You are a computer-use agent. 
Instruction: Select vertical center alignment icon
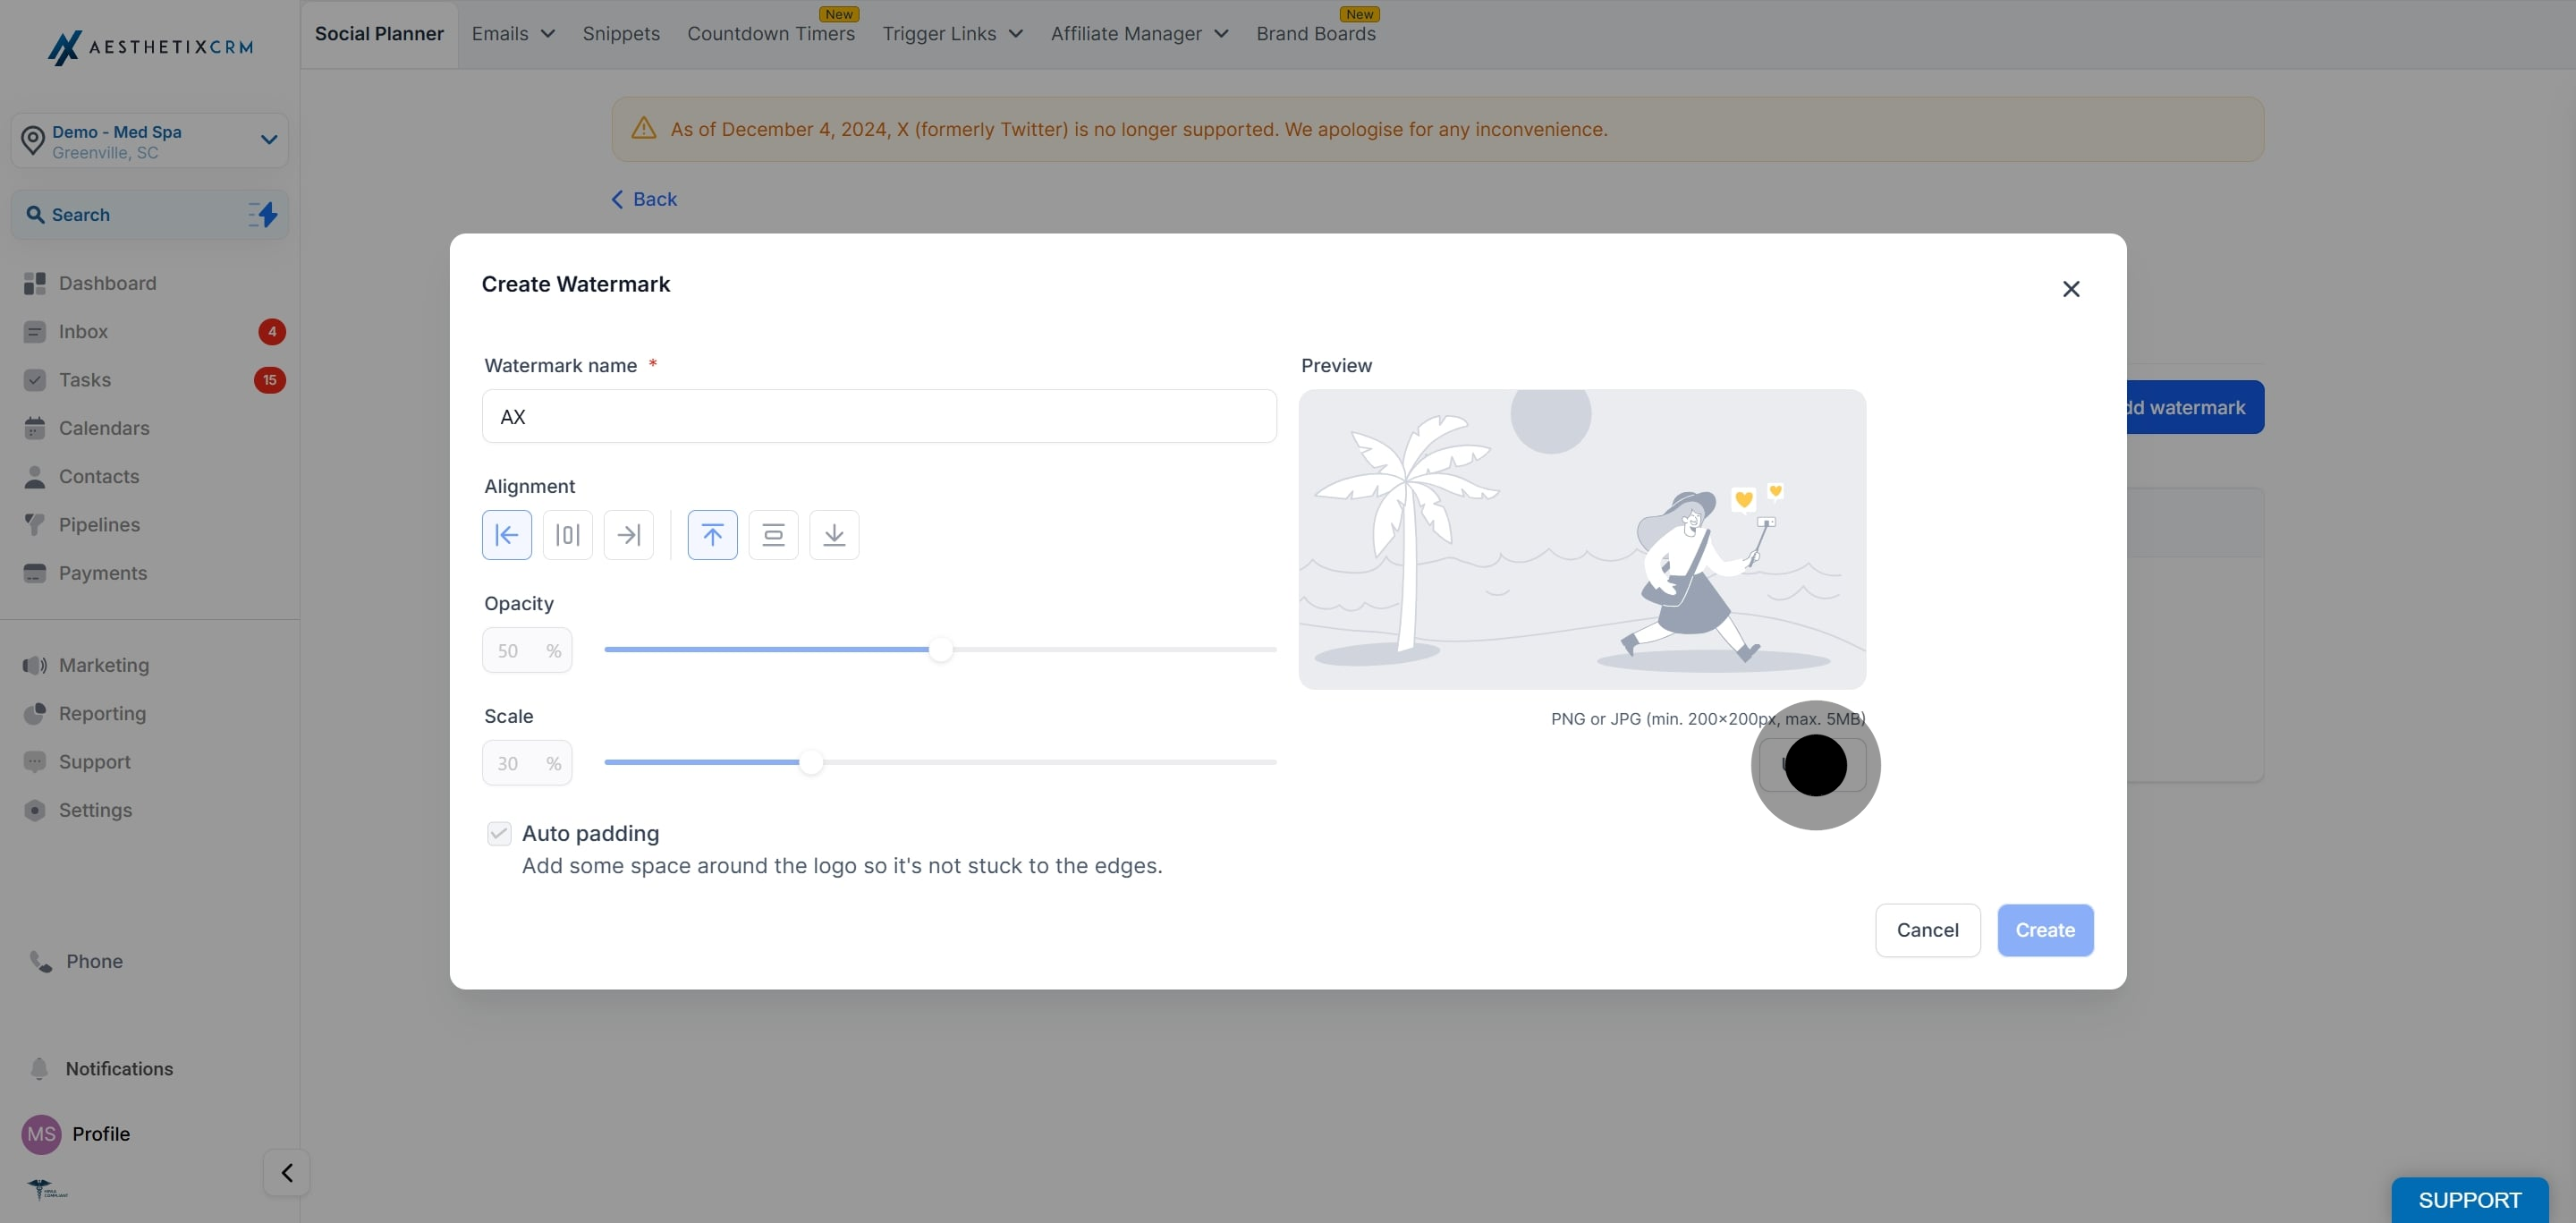coord(773,535)
